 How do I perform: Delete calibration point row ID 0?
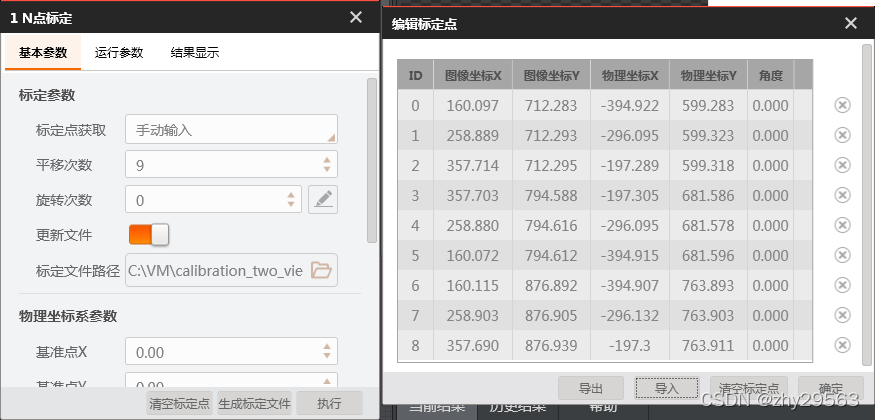tap(842, 105)
